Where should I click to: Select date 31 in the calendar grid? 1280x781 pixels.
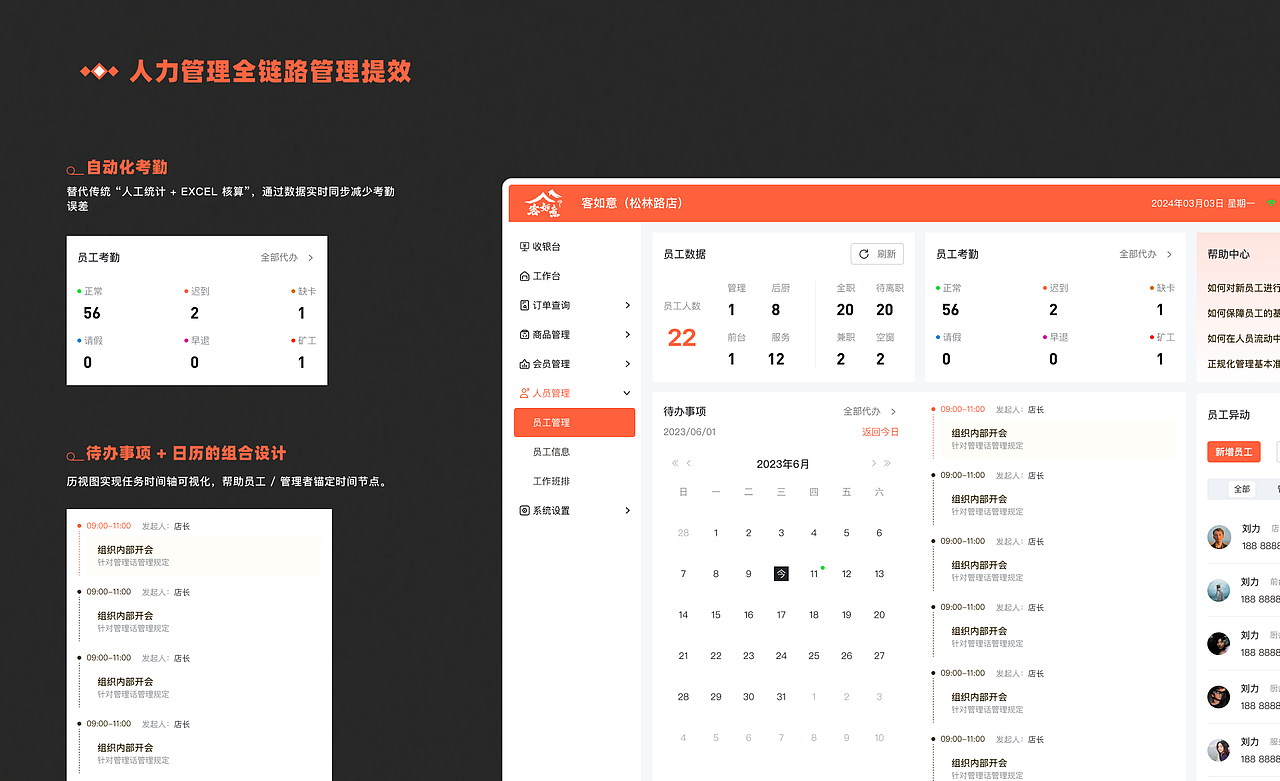click(781, 697)
